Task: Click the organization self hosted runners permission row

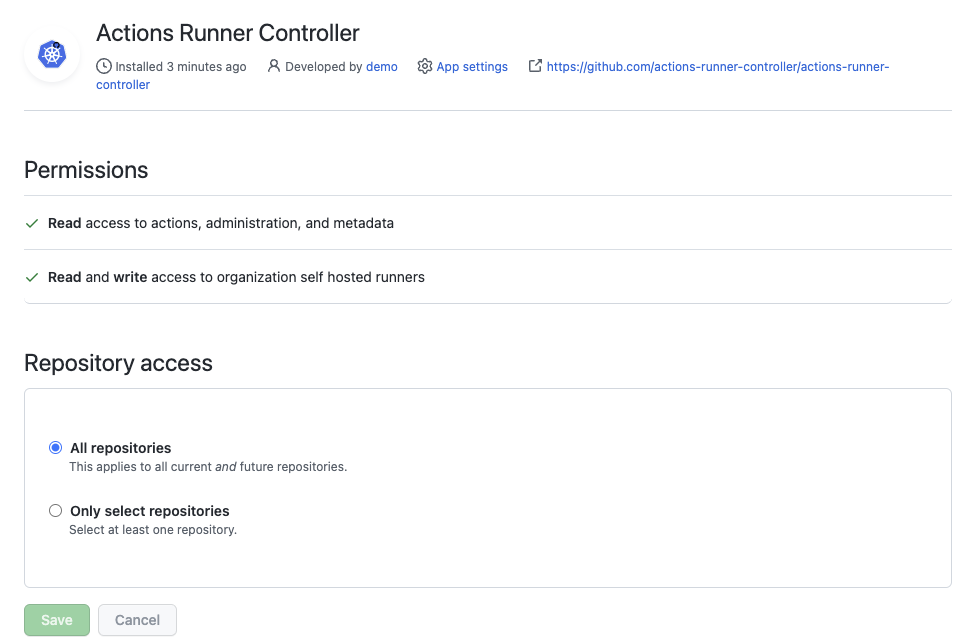Action: click(x=487, y=277)
